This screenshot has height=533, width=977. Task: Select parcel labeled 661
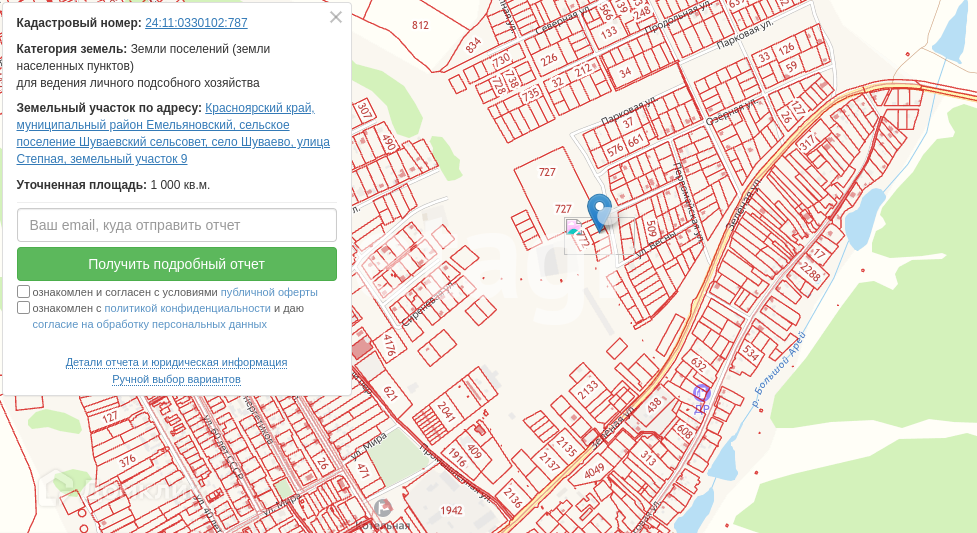635,142
